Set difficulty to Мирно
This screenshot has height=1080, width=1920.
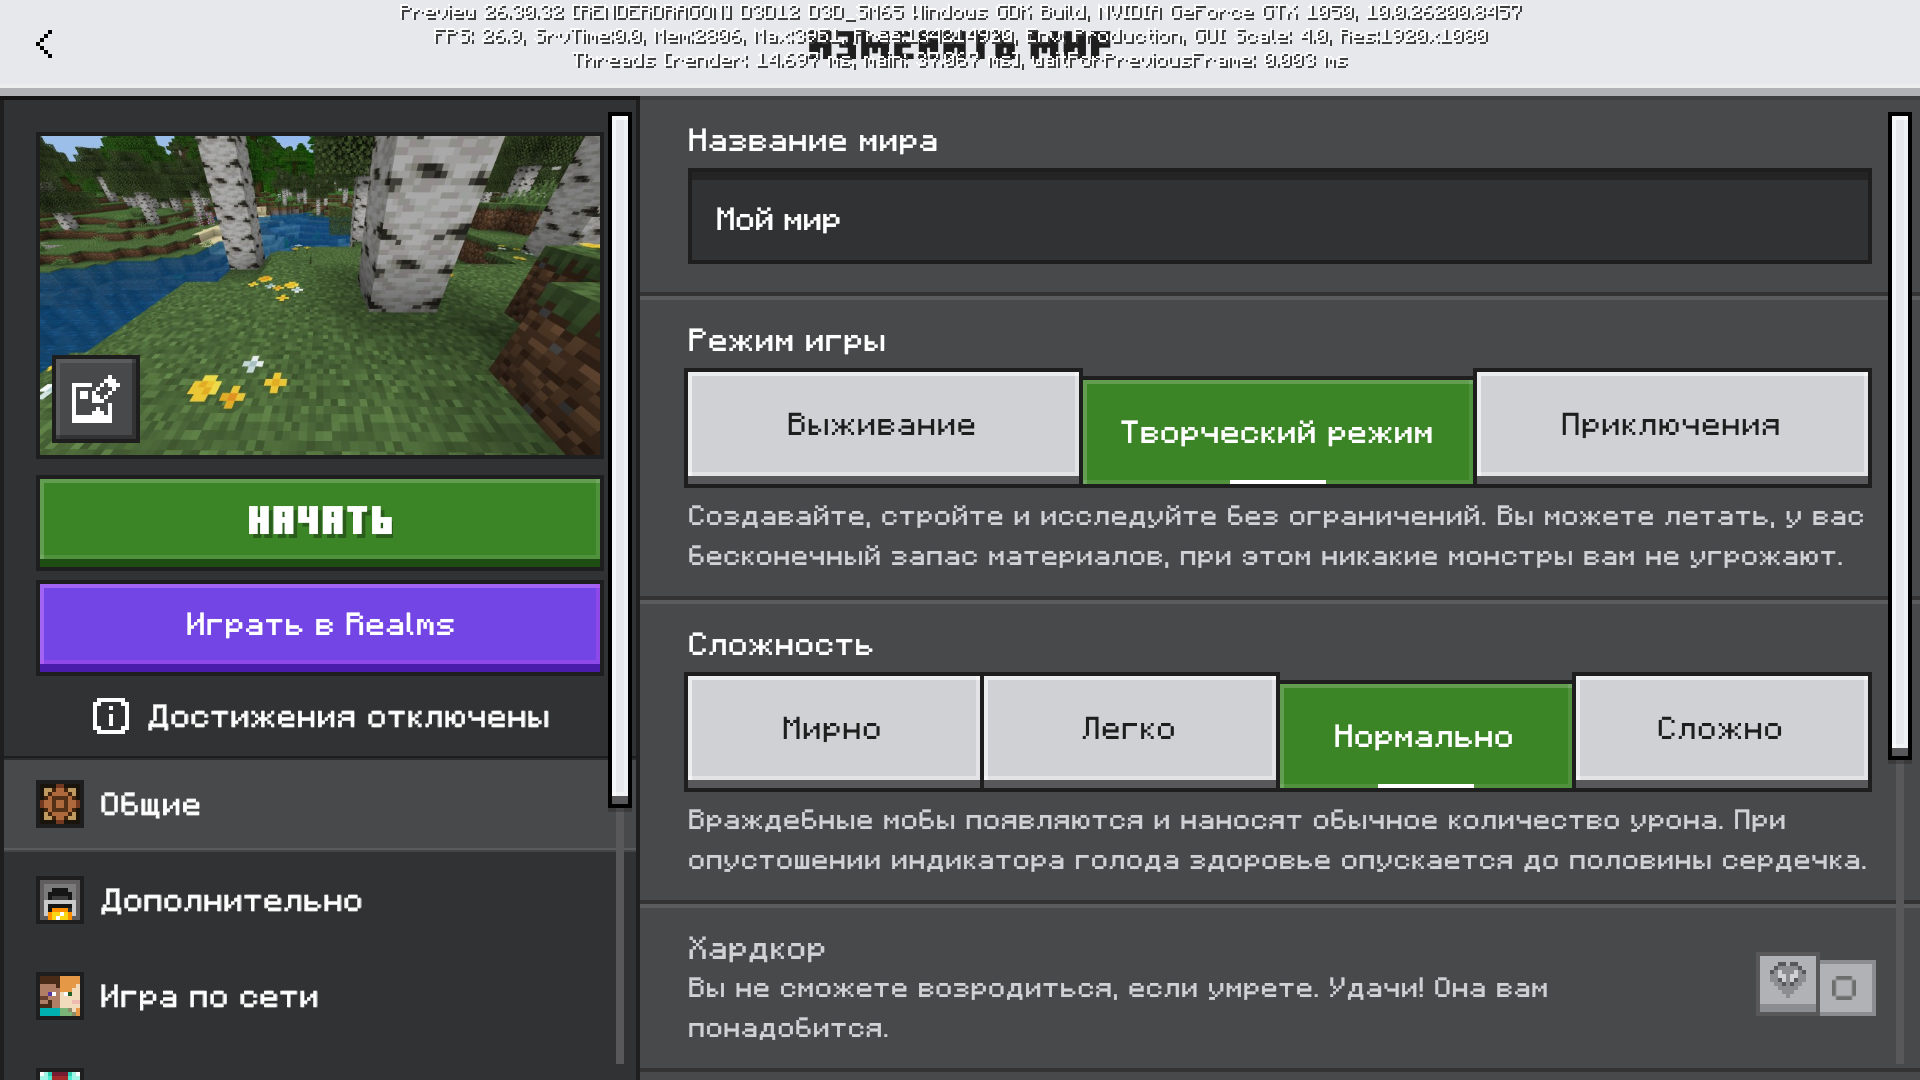point(833,729)
